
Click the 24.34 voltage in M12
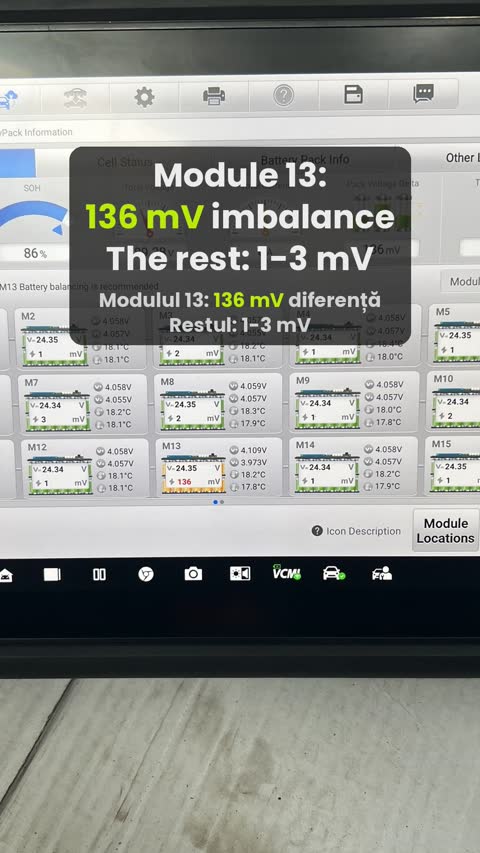[53, 469]
